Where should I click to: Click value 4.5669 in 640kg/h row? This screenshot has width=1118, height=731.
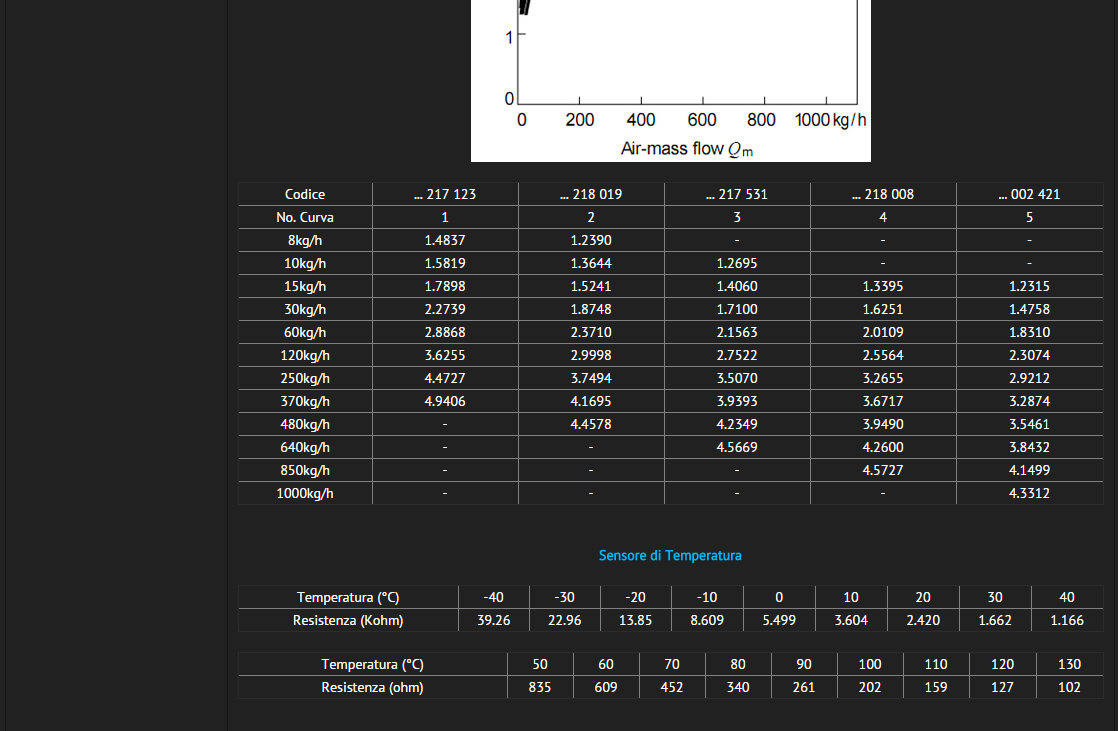737,447
